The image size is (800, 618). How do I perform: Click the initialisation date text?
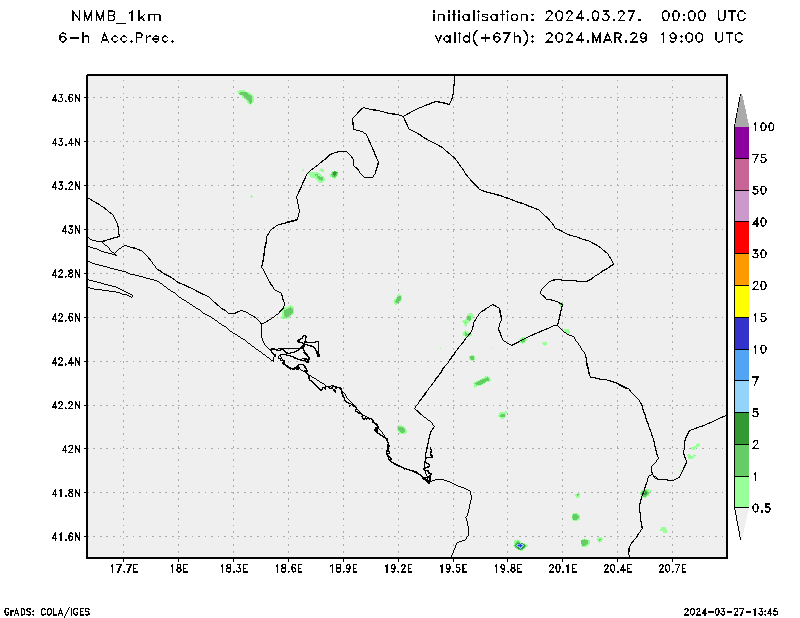tap(588, 16)
